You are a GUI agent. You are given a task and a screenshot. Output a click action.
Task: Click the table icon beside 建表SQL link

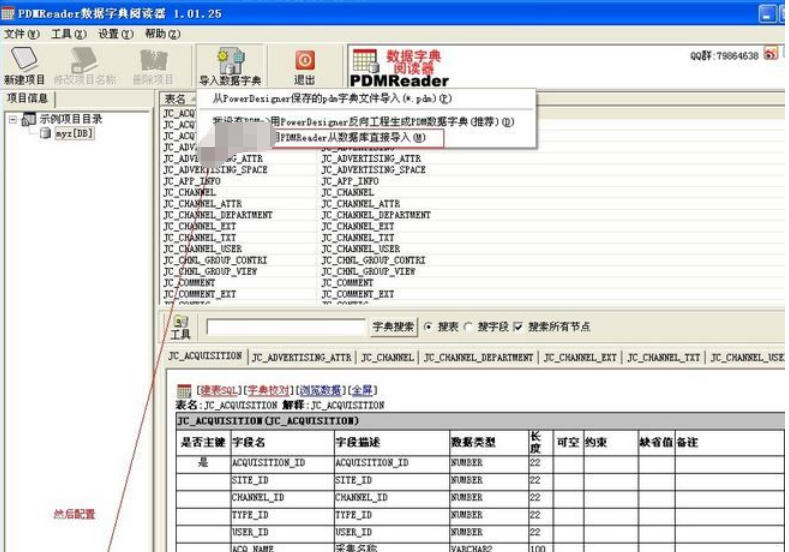[184, 390]
